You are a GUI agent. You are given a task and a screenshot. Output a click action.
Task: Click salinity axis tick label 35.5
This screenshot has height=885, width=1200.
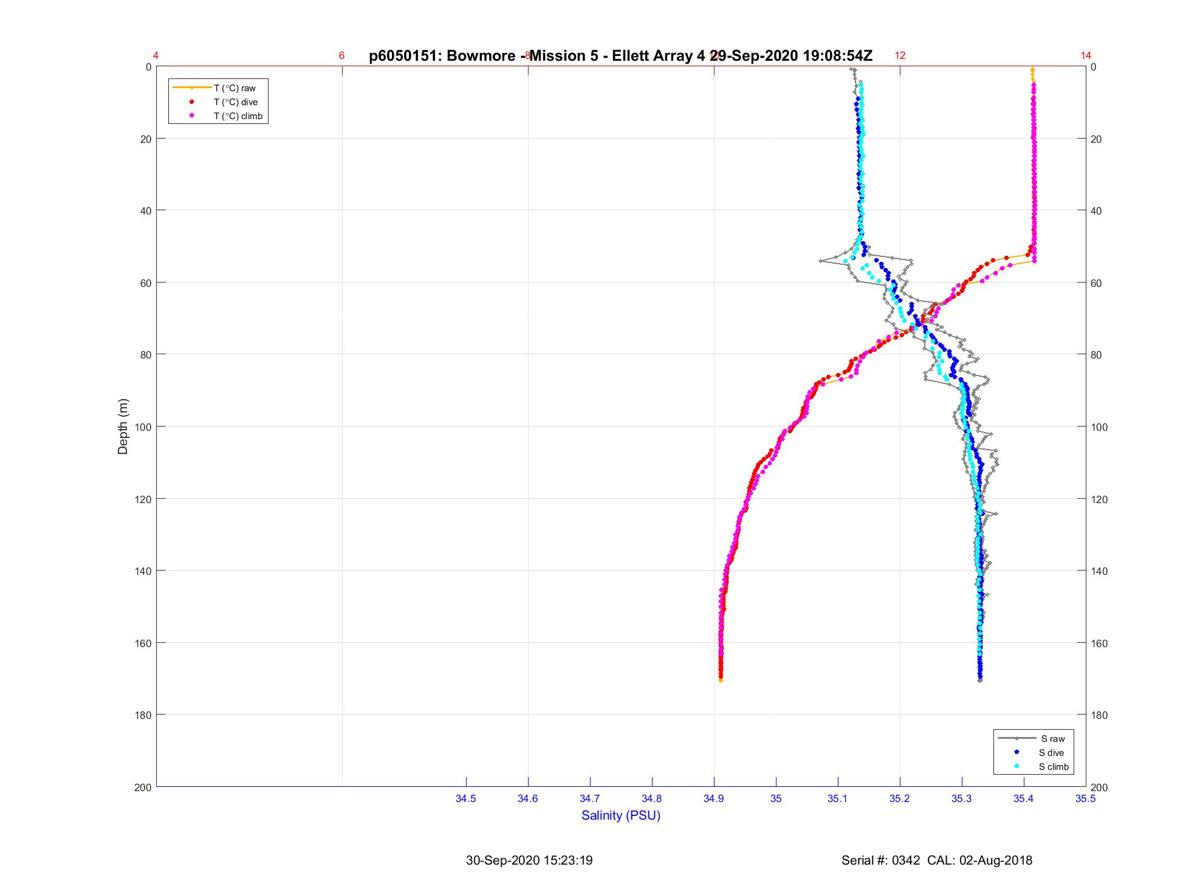pos(1086,799)
